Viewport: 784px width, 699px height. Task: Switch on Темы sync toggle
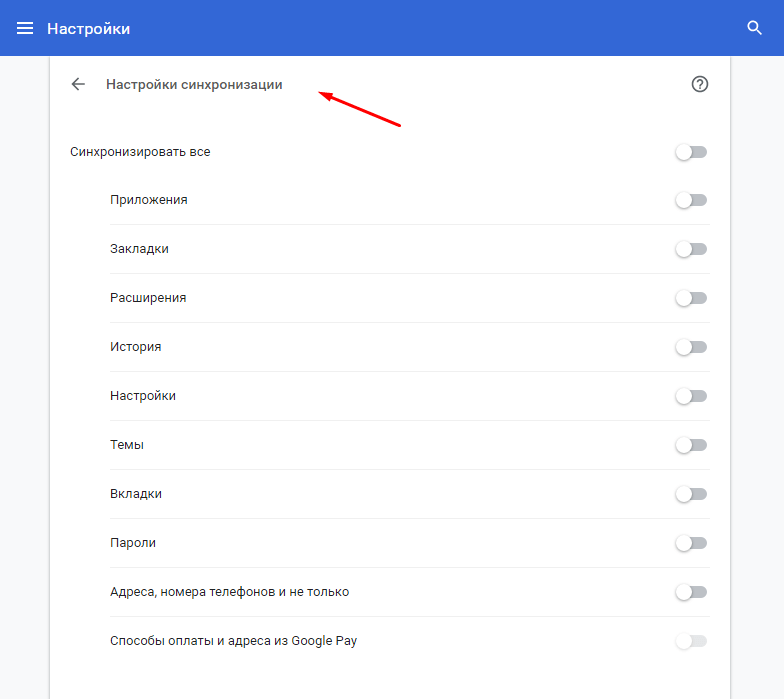691,445
